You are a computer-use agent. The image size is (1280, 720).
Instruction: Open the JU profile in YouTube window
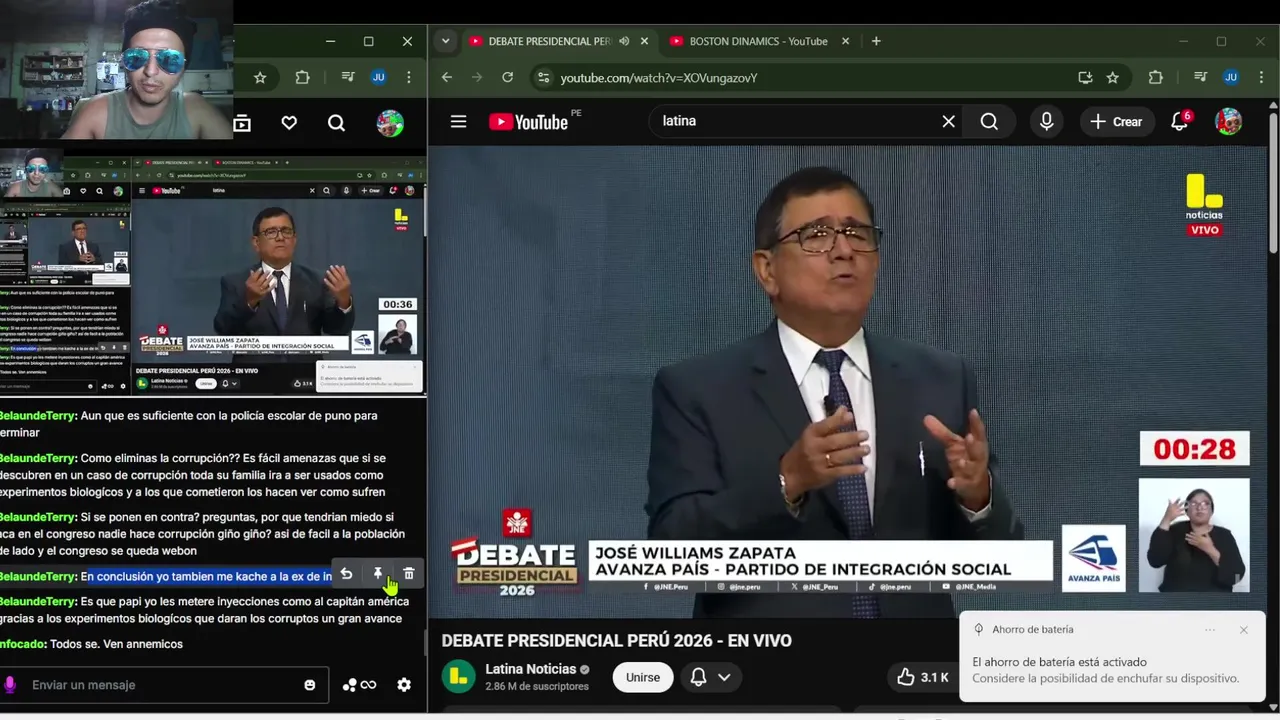[x=1231, y=77]
